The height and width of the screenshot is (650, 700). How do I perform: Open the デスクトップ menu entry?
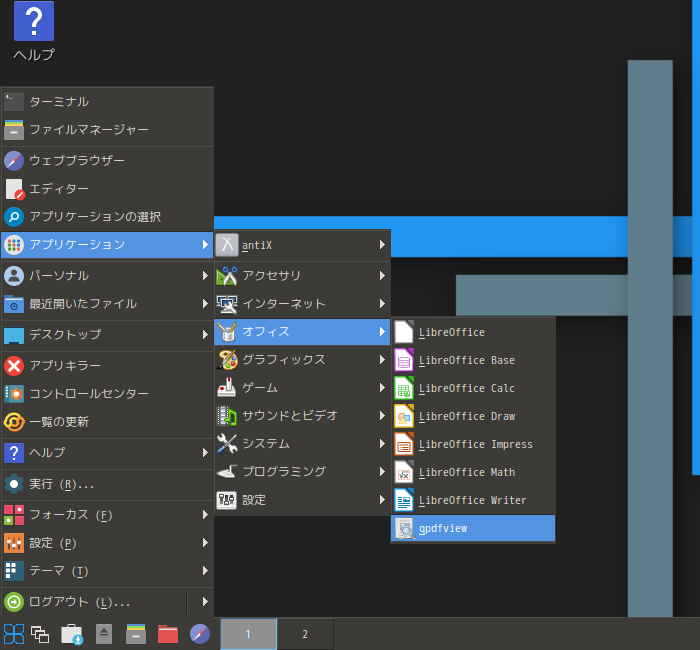(x=107, y=335)
